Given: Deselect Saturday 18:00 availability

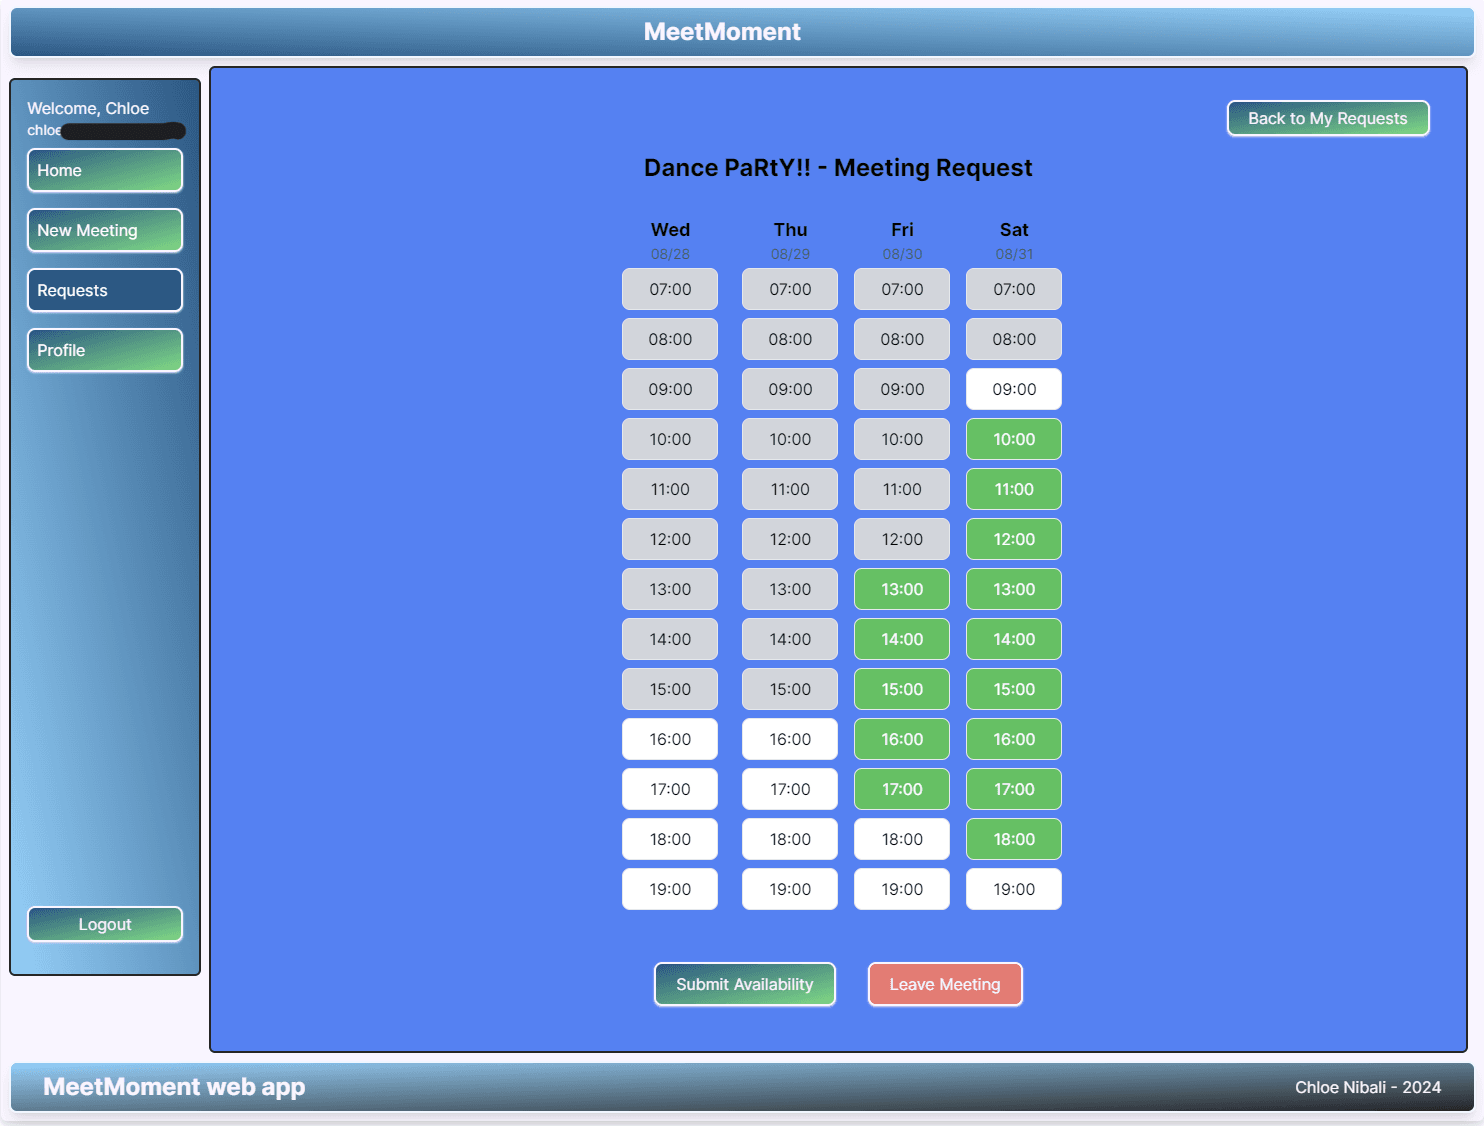Looking at the screenshot, I should 1013,839.
